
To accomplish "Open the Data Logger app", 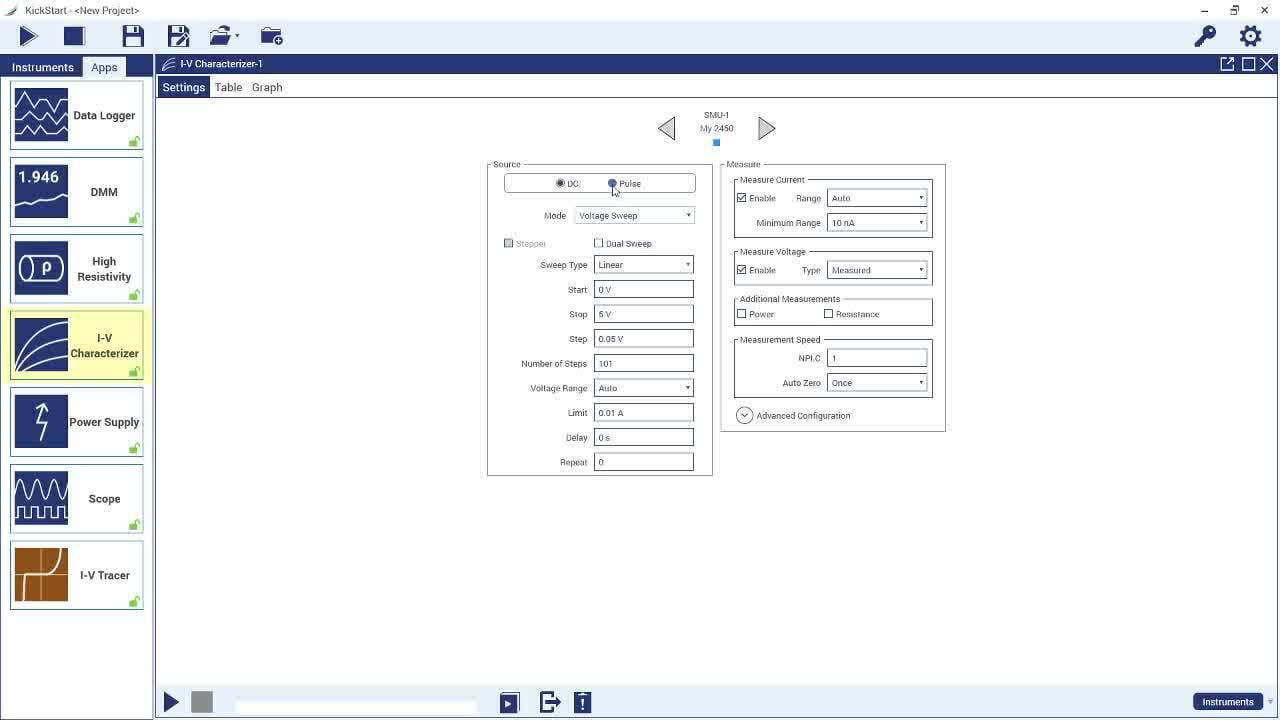I will pos(77,115).
